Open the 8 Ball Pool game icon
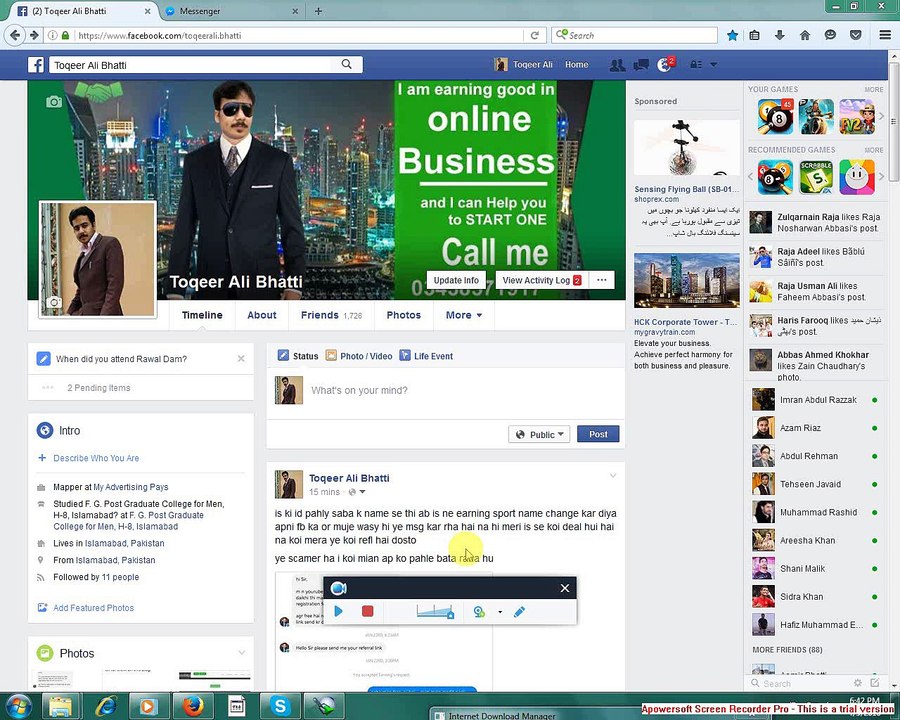 click(x=775, y=116)
